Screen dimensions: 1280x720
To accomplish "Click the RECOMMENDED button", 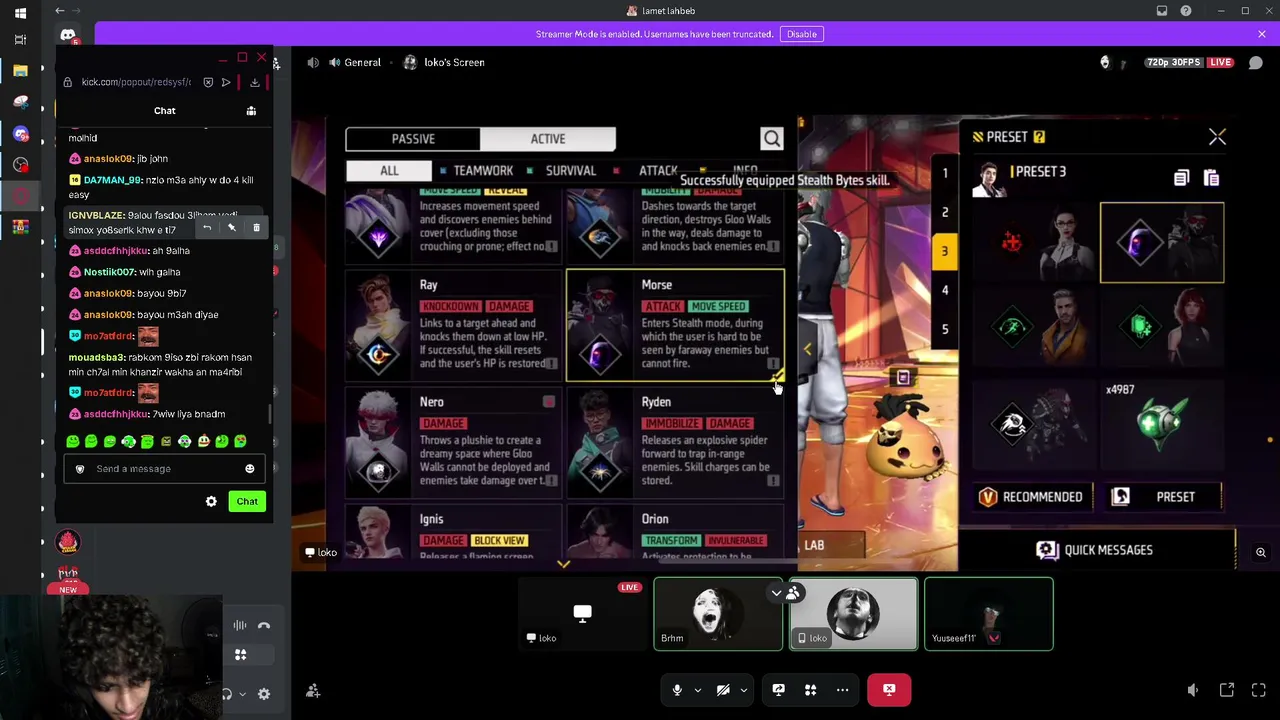I will pos(1031,497).
